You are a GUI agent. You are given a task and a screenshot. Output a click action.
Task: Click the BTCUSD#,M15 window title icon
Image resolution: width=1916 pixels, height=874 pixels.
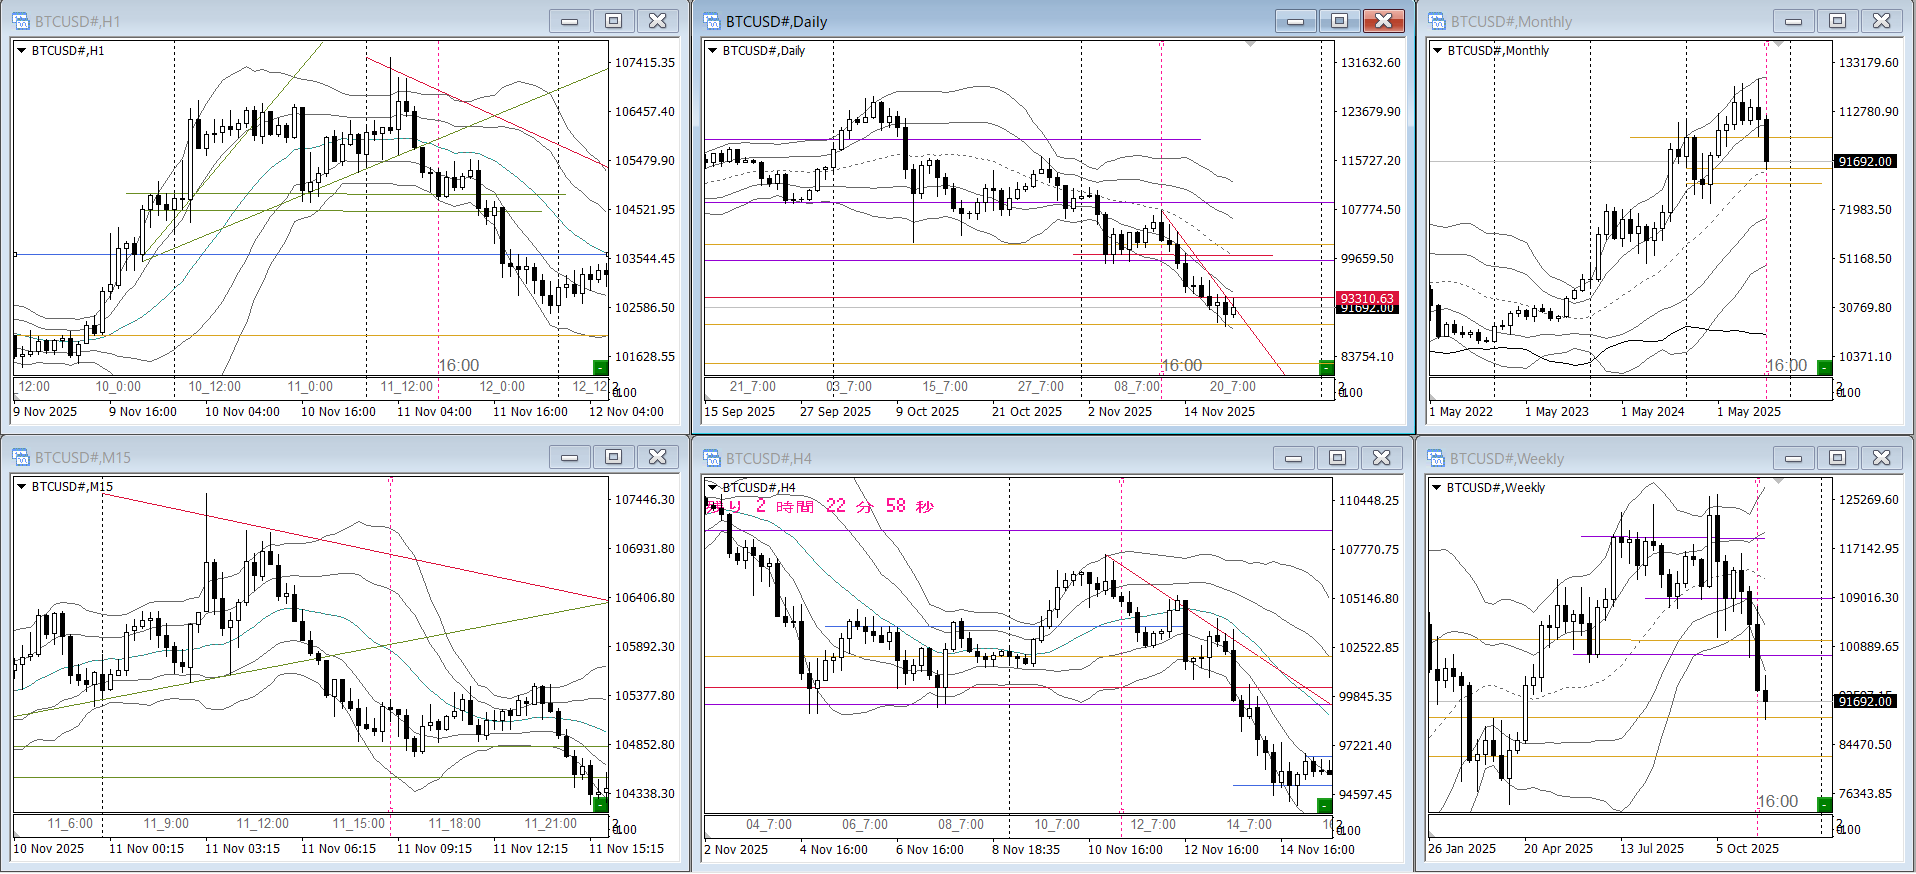coord(21,457)
